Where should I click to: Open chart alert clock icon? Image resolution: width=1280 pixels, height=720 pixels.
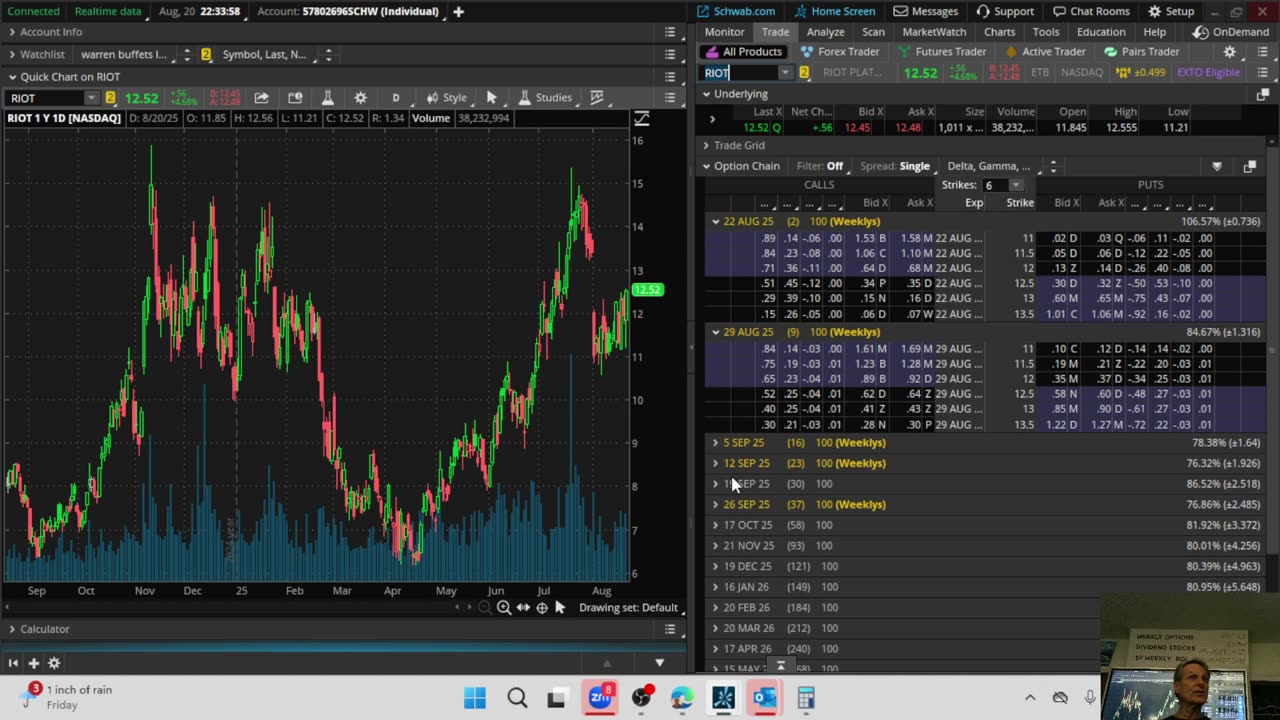coord(295,97)
